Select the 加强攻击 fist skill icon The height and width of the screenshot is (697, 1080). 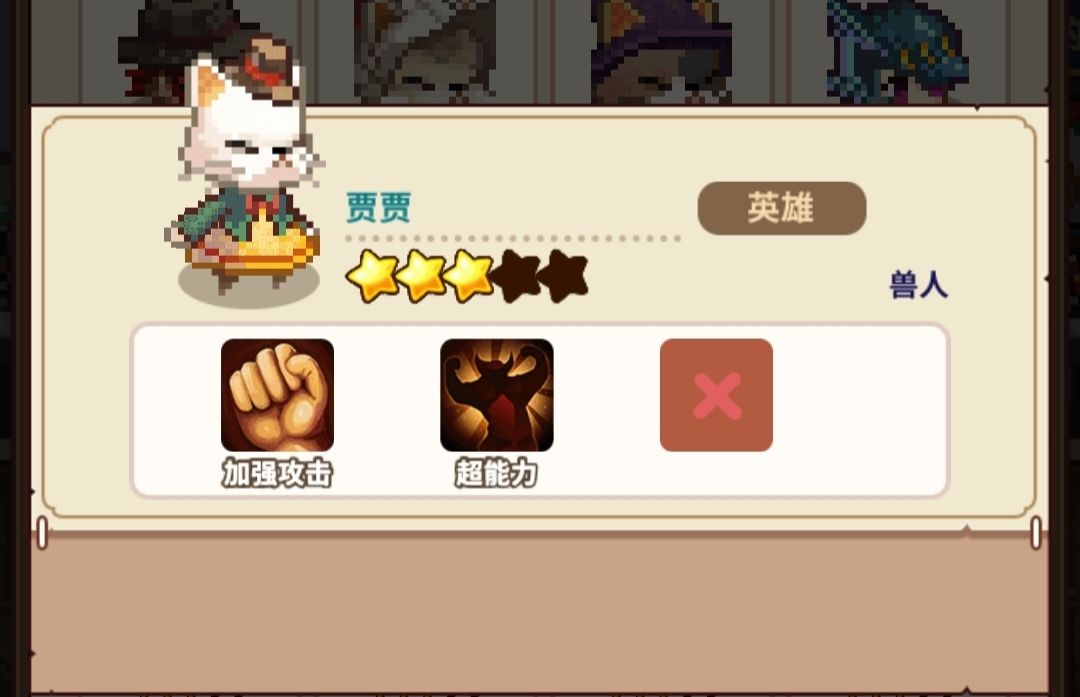point(277,395)
